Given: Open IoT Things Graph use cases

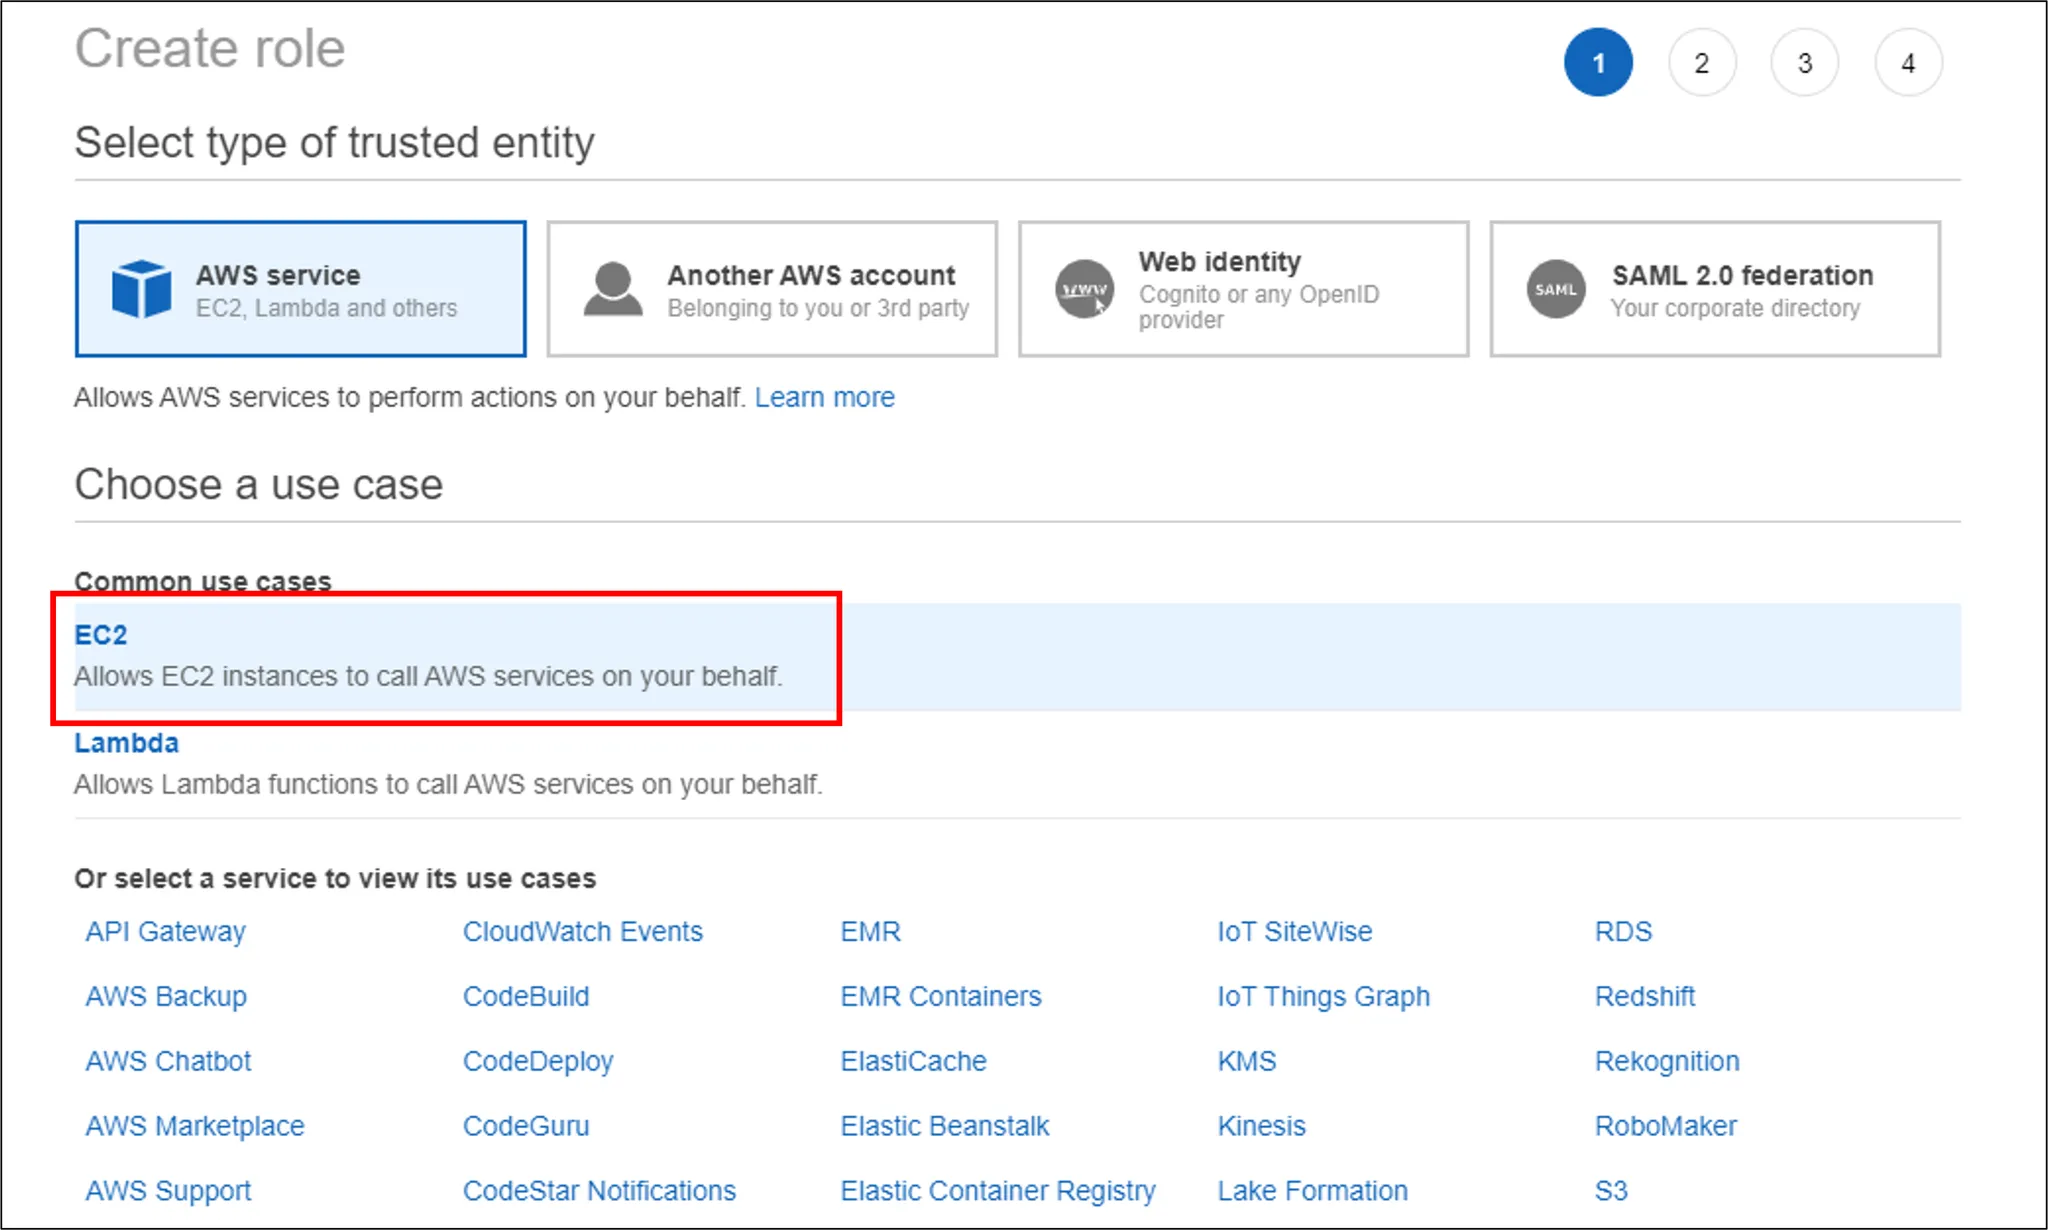Looking at the screenshot, I should [1323, 997].
